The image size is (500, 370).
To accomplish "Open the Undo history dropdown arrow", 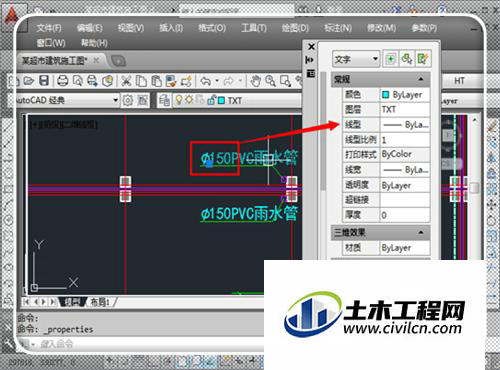I will click(217, 81).
